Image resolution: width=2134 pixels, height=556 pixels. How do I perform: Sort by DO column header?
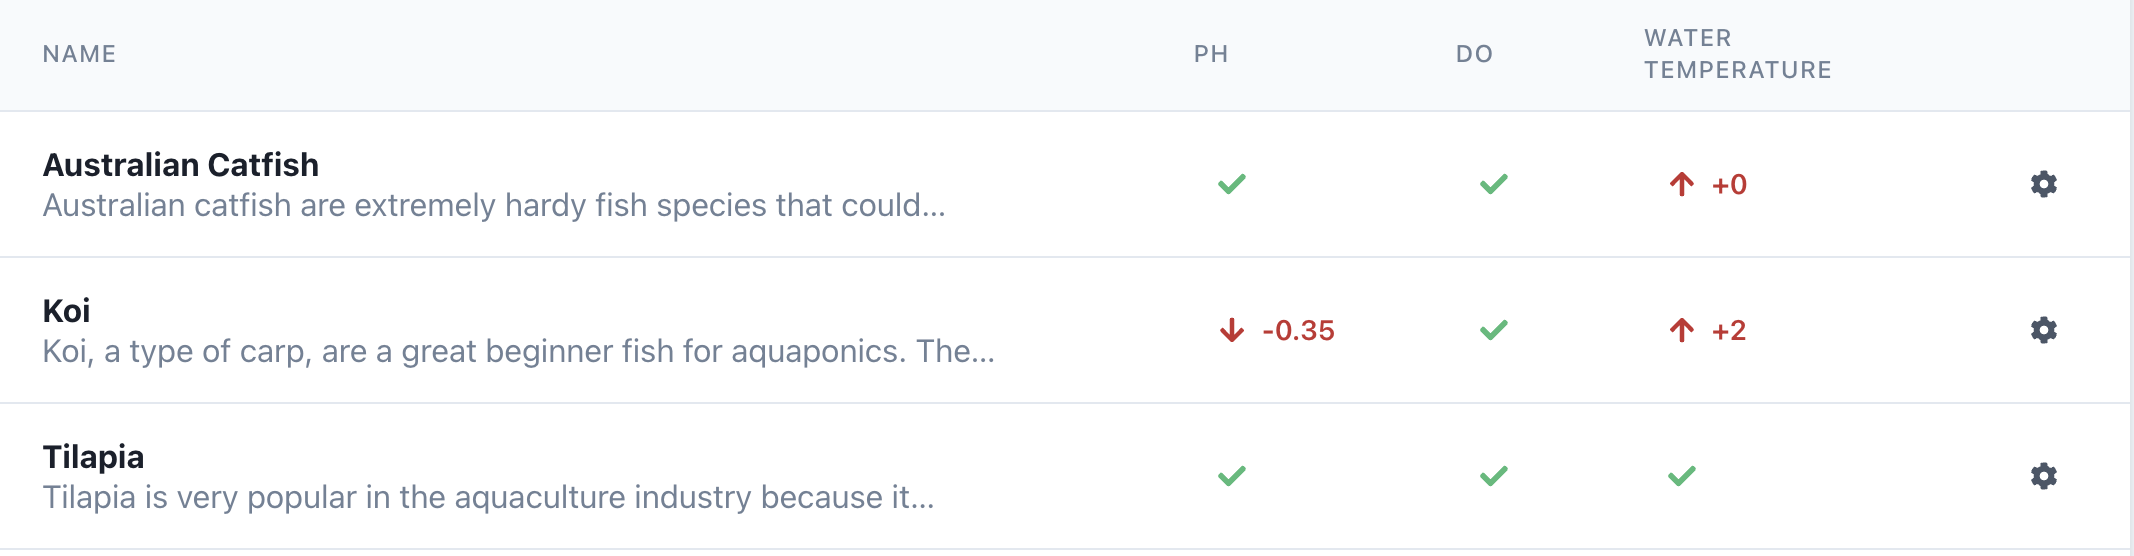[1474, 54]
